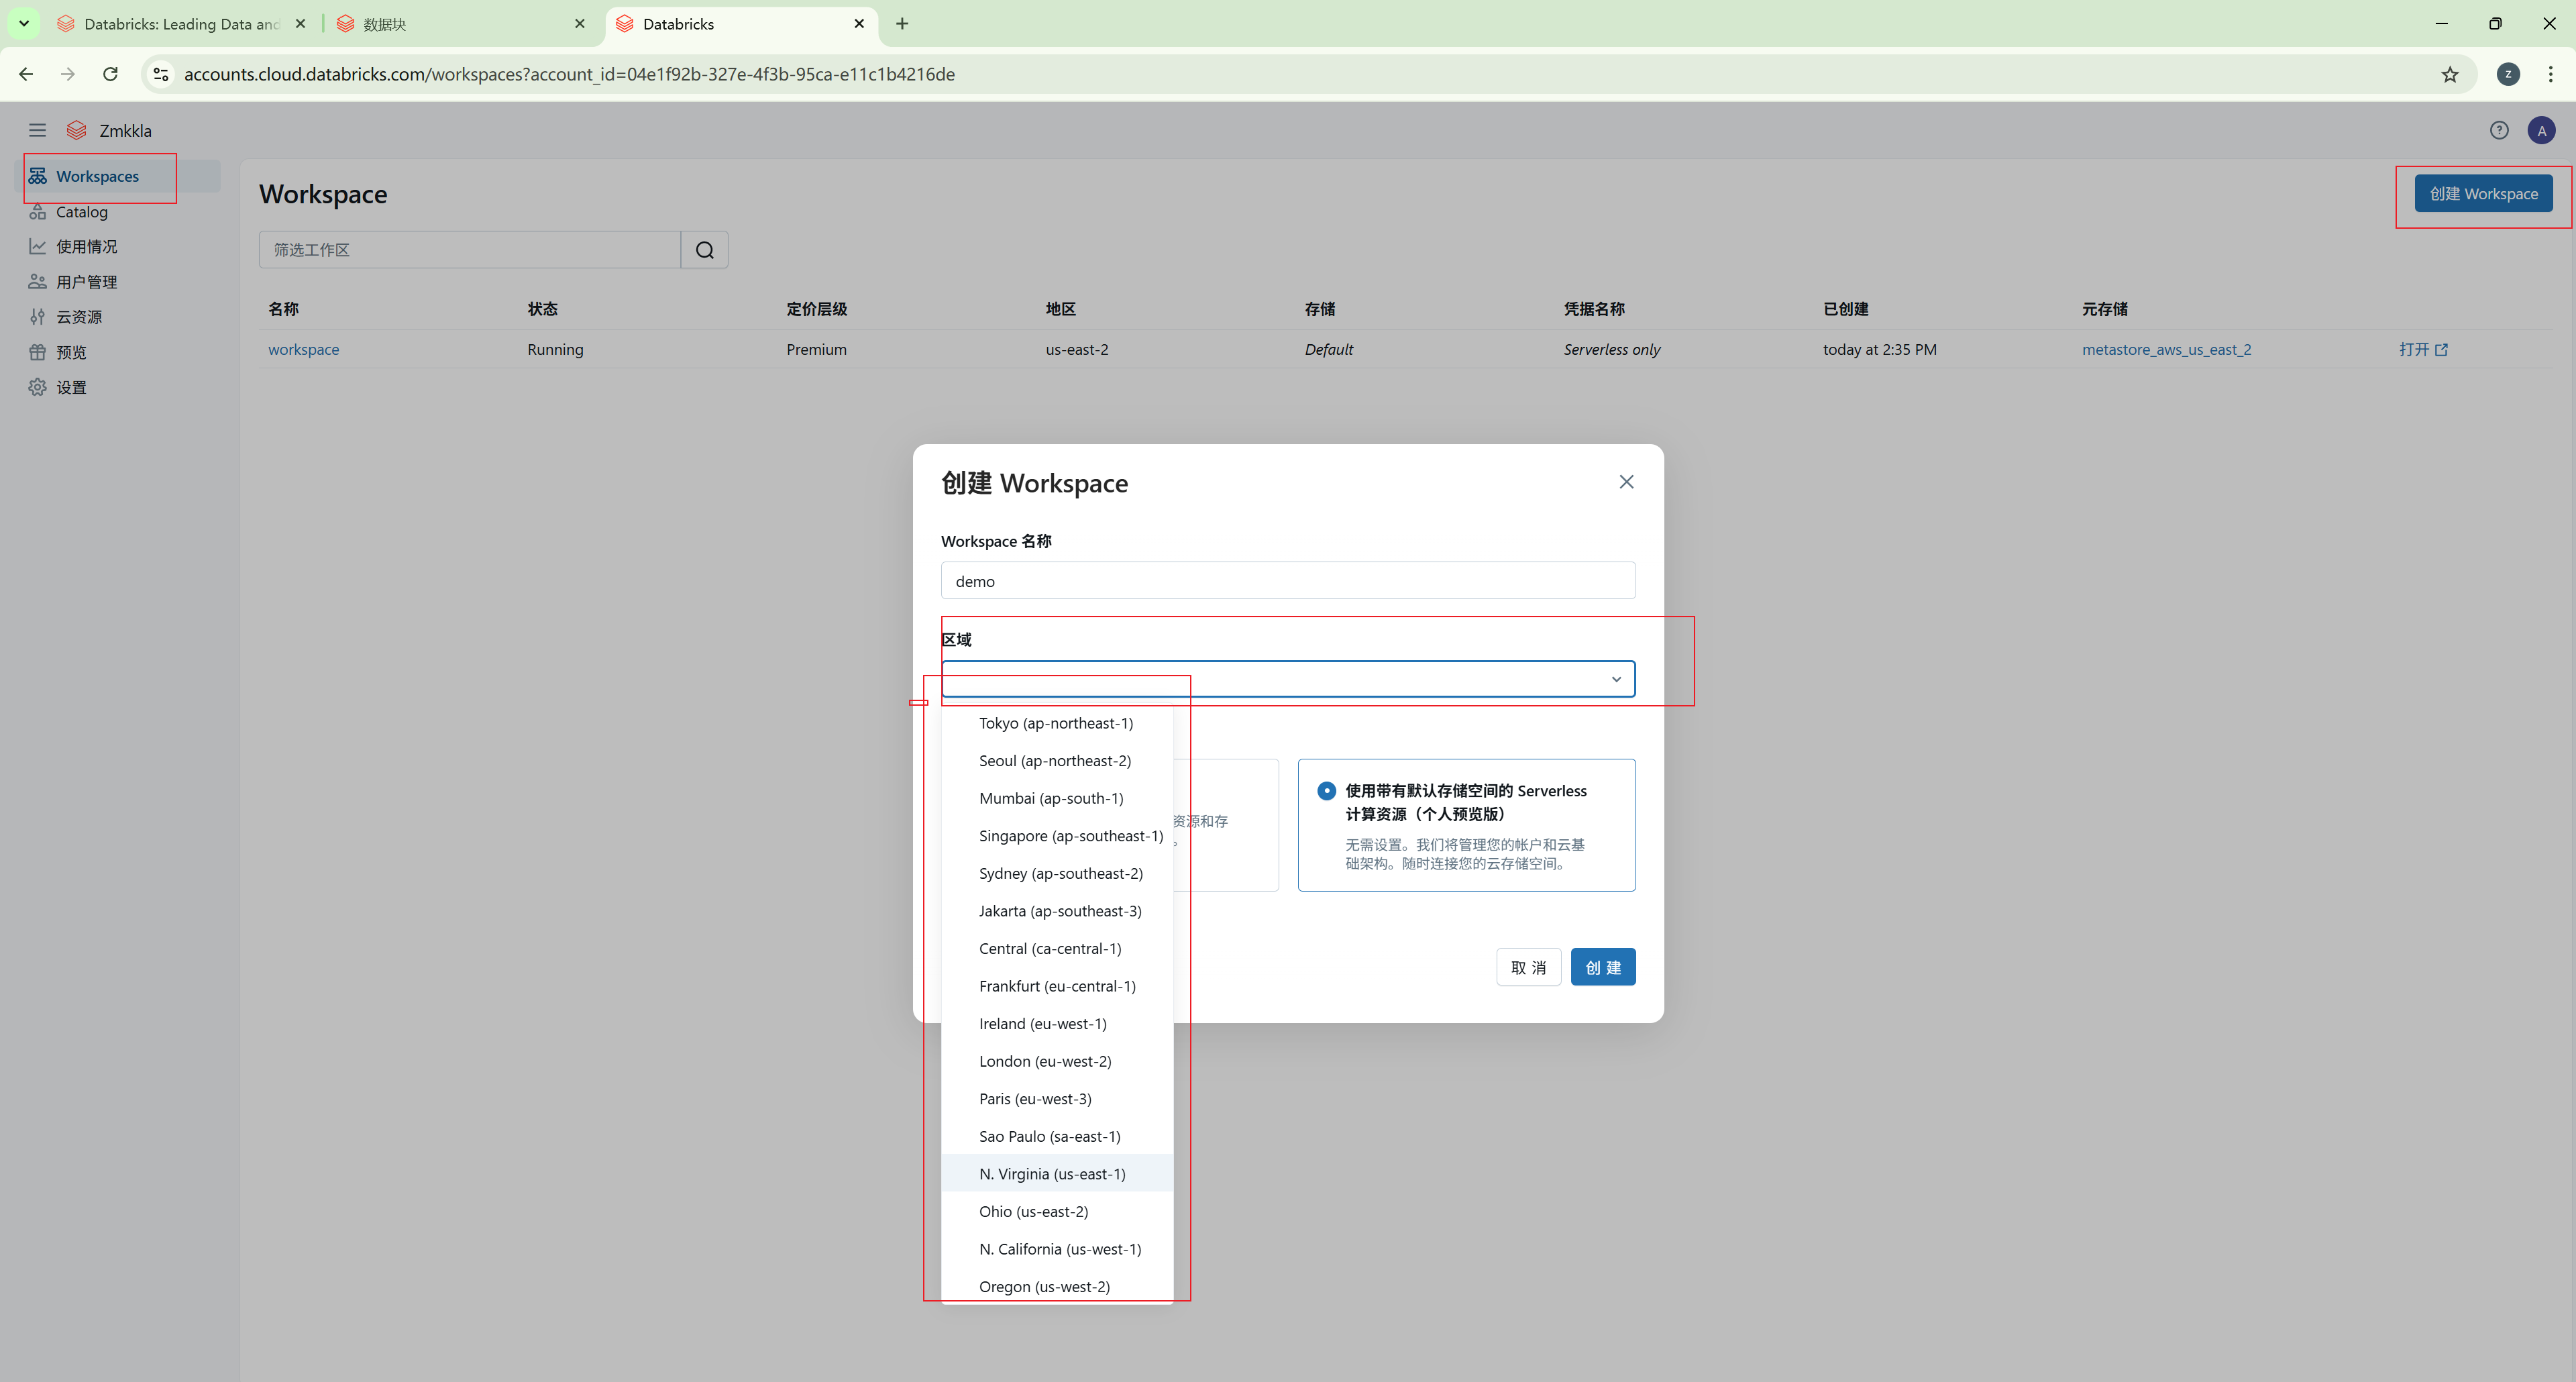Close the Databricks: Leading Data tab
Viewport: 2576px width, 1382px height.
300,23
